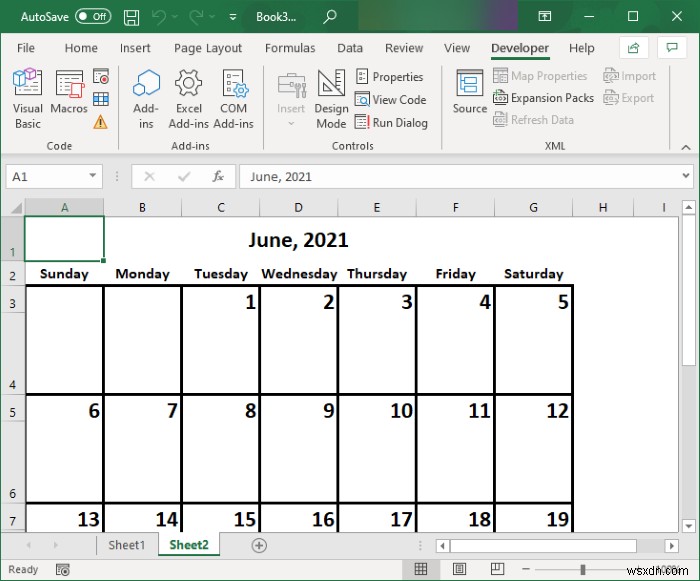
Task: Click the zoom slider handle
Action: point(583,569)
